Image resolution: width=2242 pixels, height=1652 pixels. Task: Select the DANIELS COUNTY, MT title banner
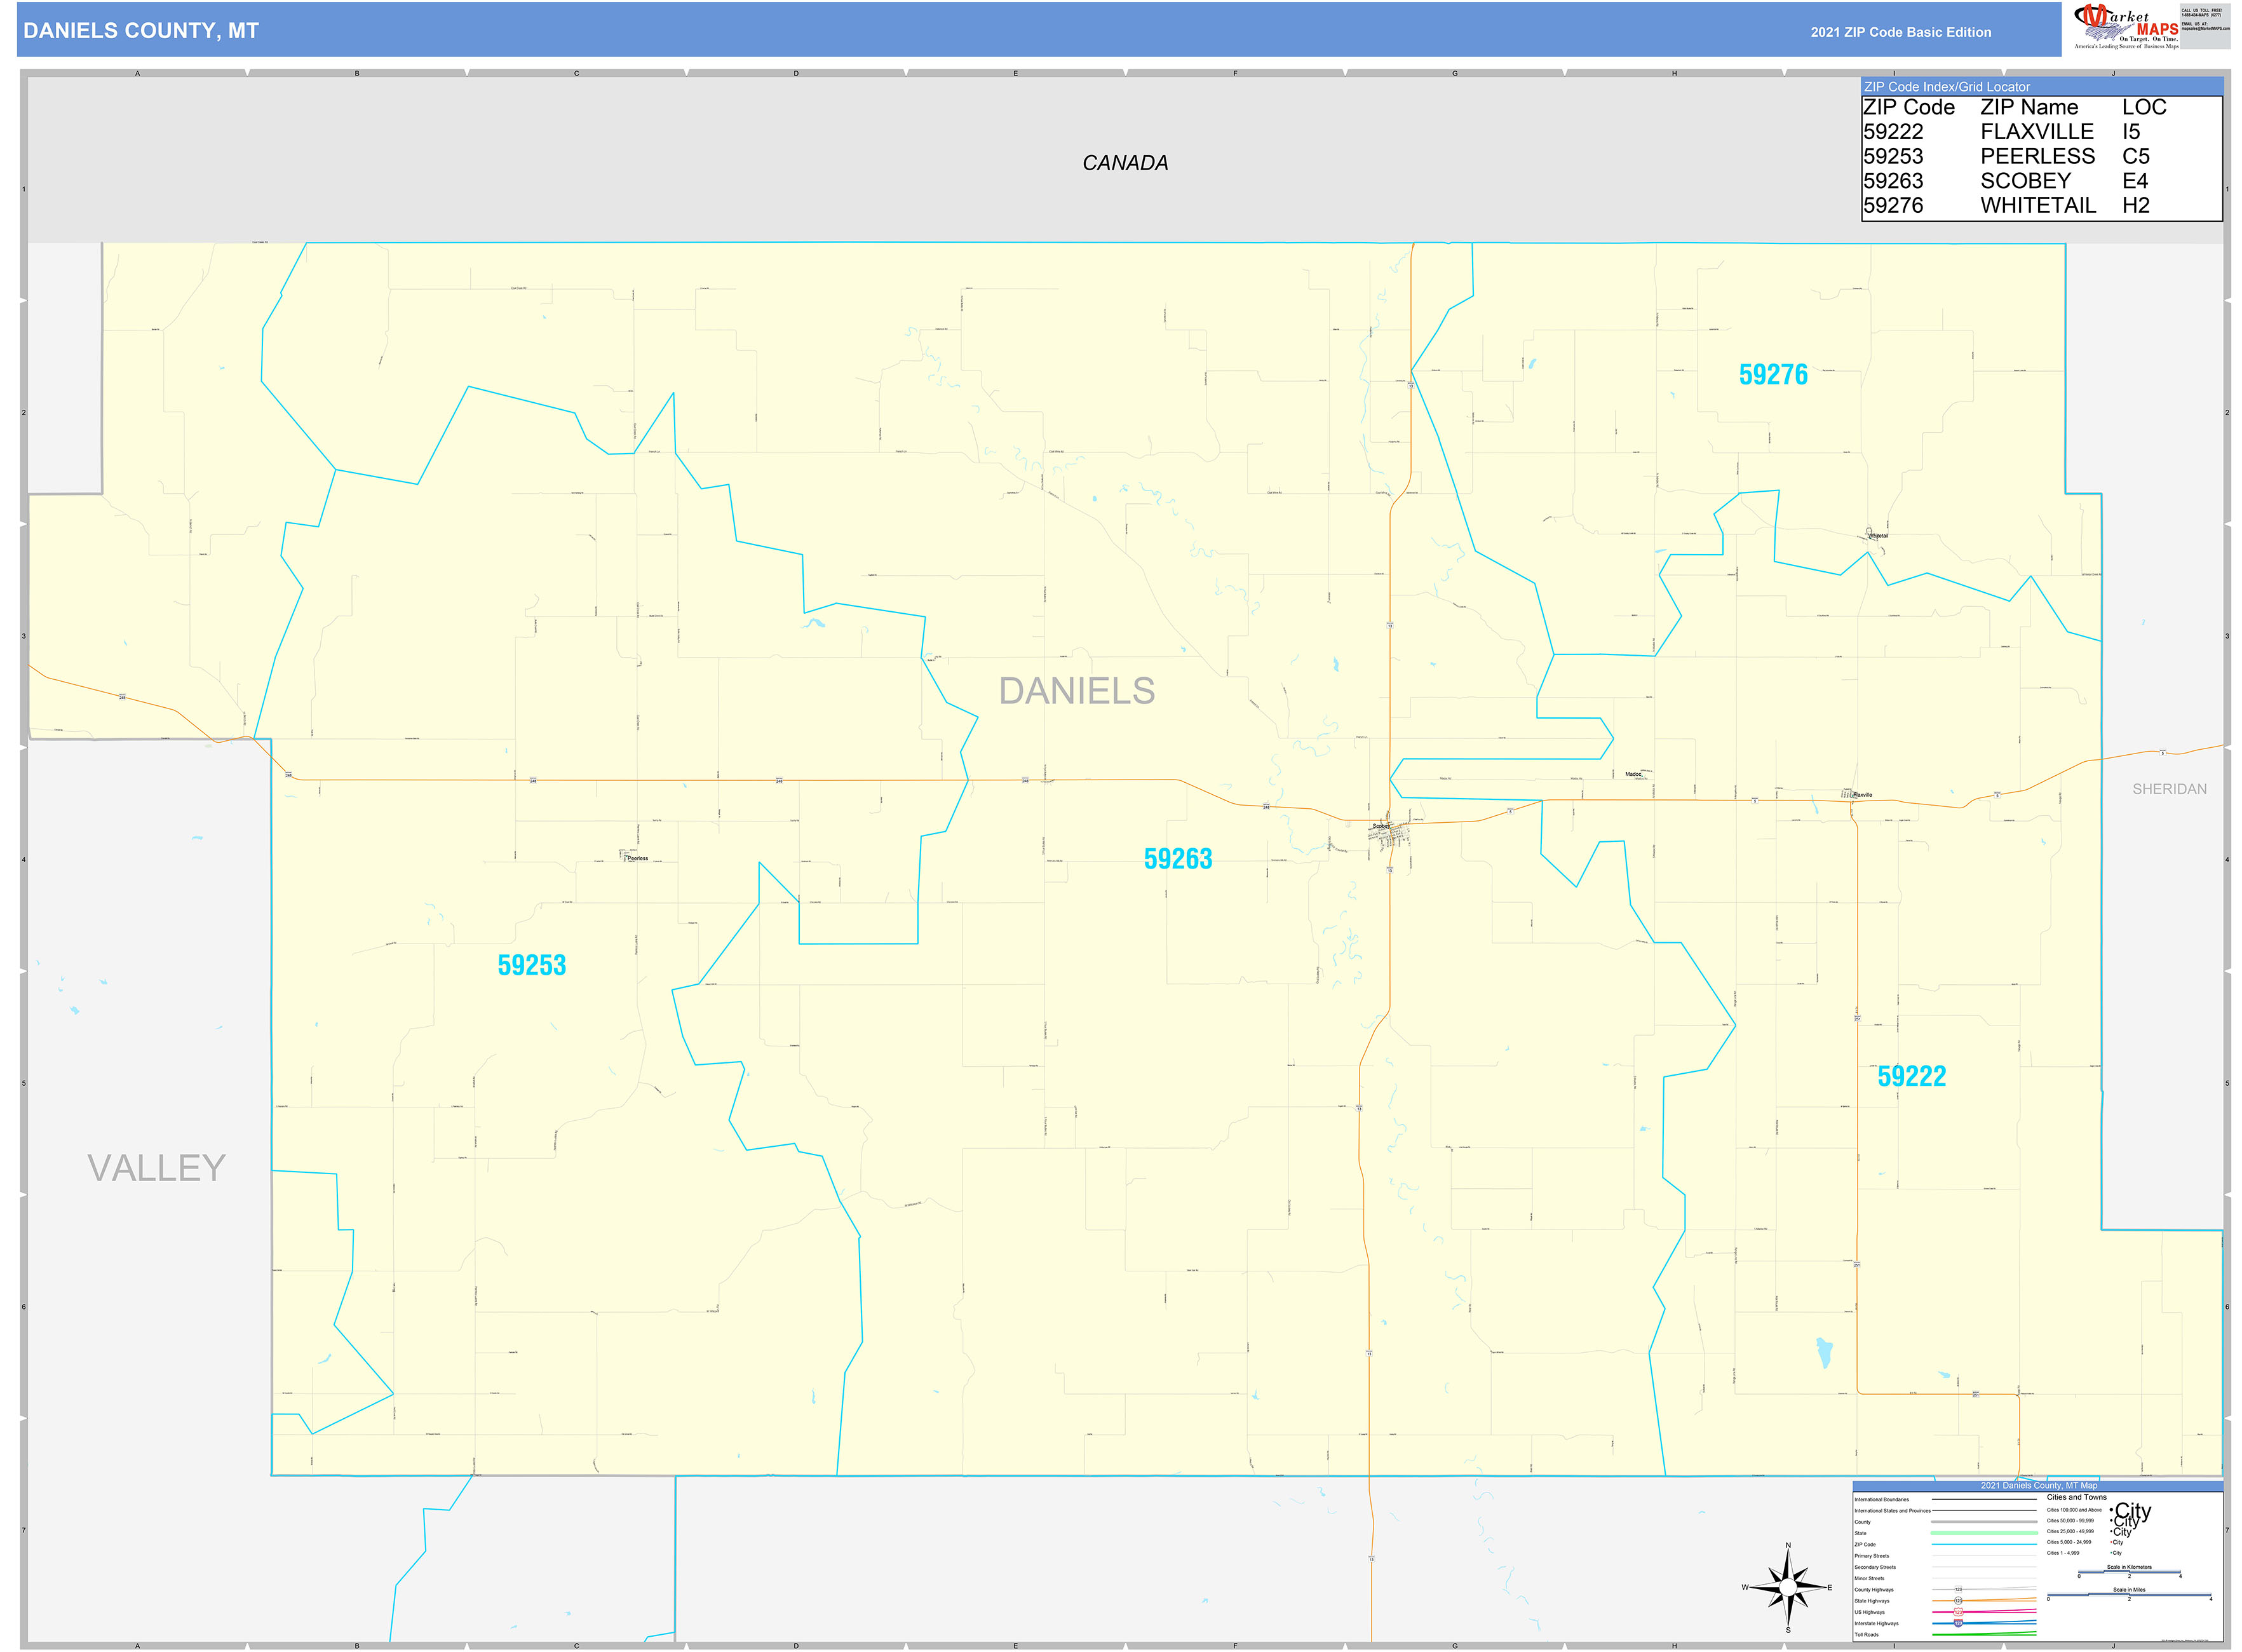tap(140, 31)
